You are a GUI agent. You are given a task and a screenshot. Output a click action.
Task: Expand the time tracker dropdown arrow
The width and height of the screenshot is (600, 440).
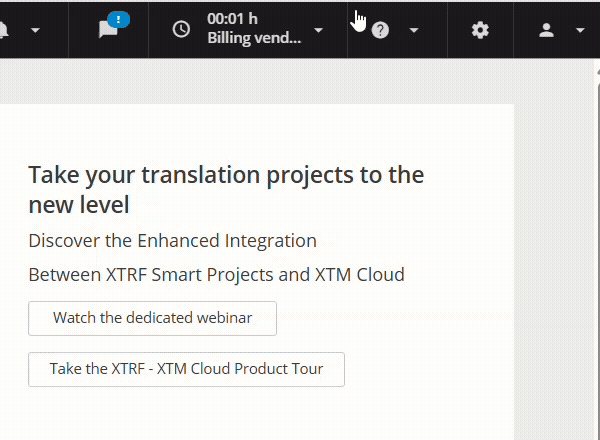pyautogui.click(x=318, y=30)
